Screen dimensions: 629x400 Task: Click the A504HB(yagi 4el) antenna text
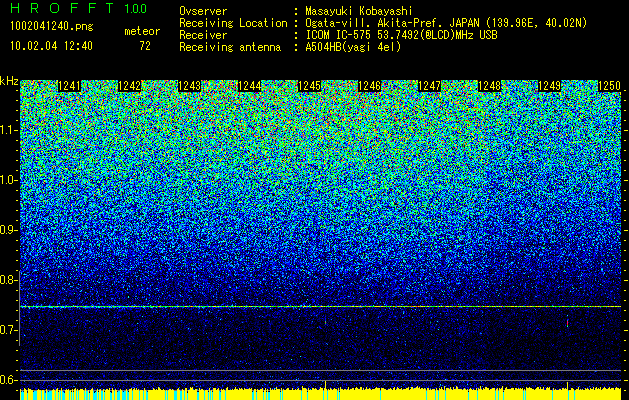(x=353, y=47)
